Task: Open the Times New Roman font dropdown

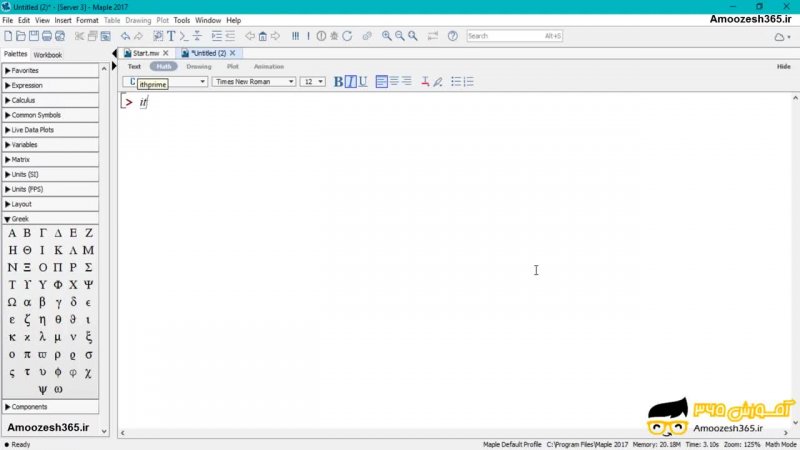Action: click(254, 82)
